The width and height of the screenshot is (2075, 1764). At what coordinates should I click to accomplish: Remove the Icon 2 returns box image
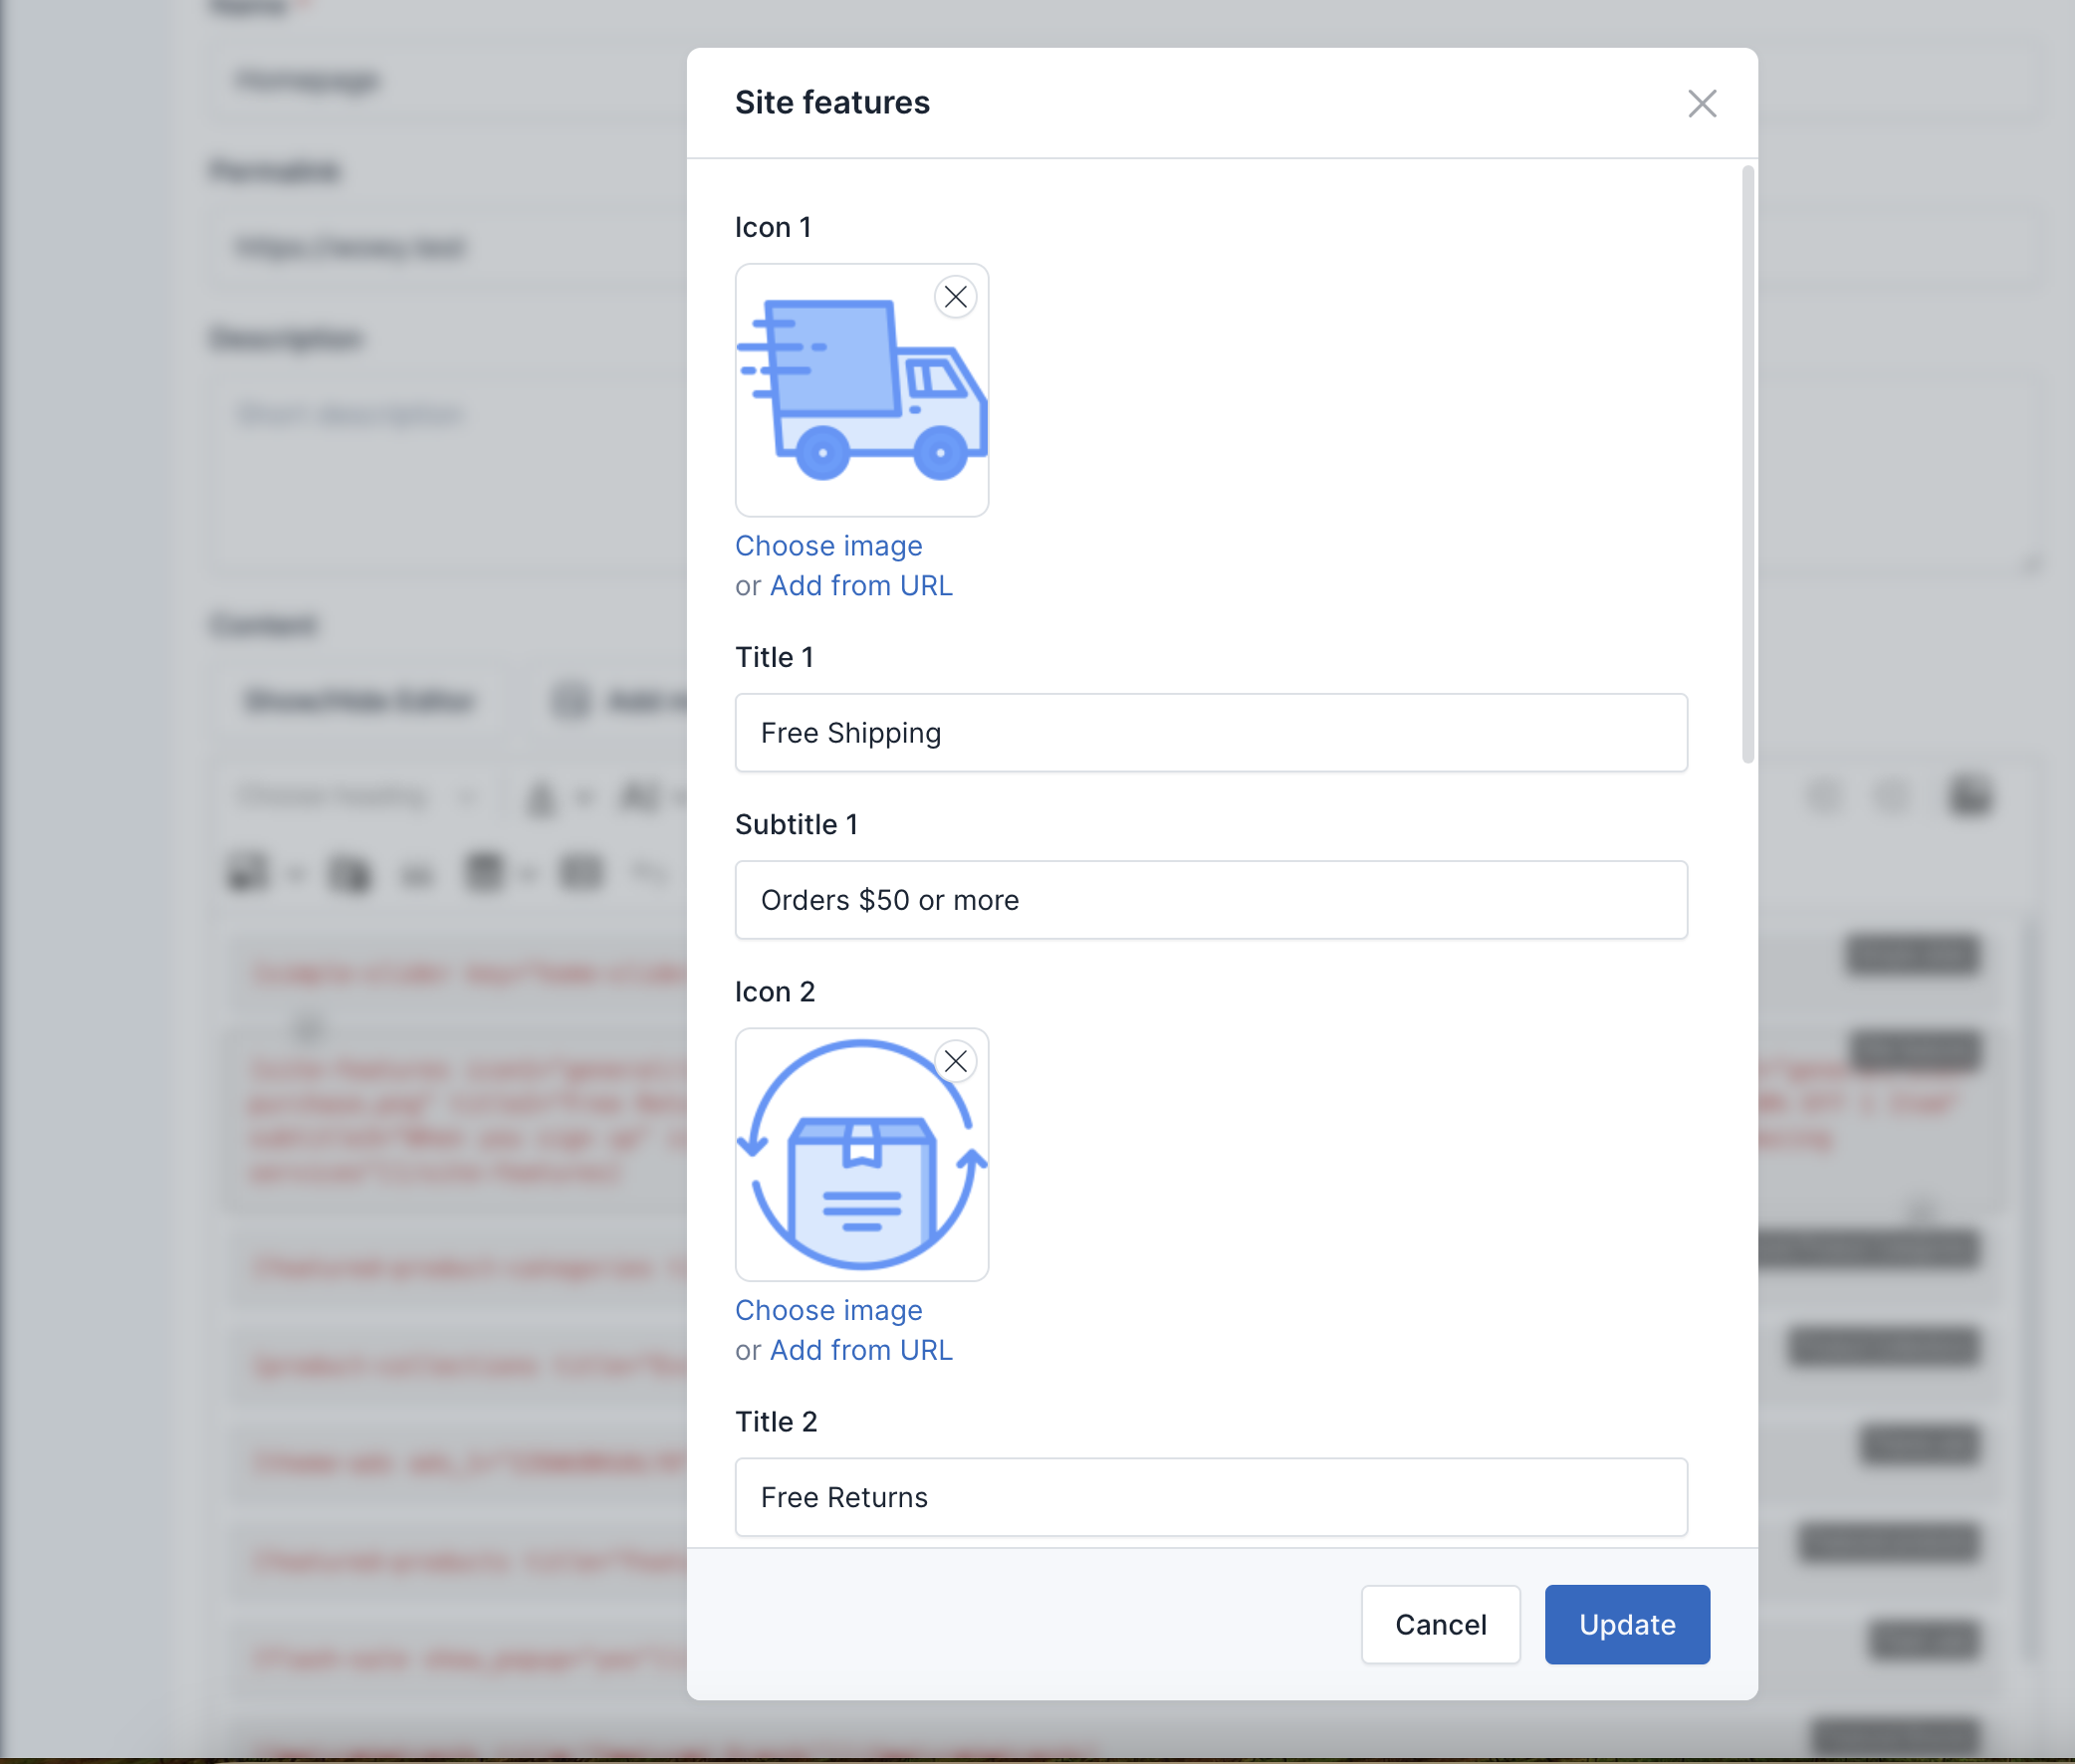tap(955, 1061)
